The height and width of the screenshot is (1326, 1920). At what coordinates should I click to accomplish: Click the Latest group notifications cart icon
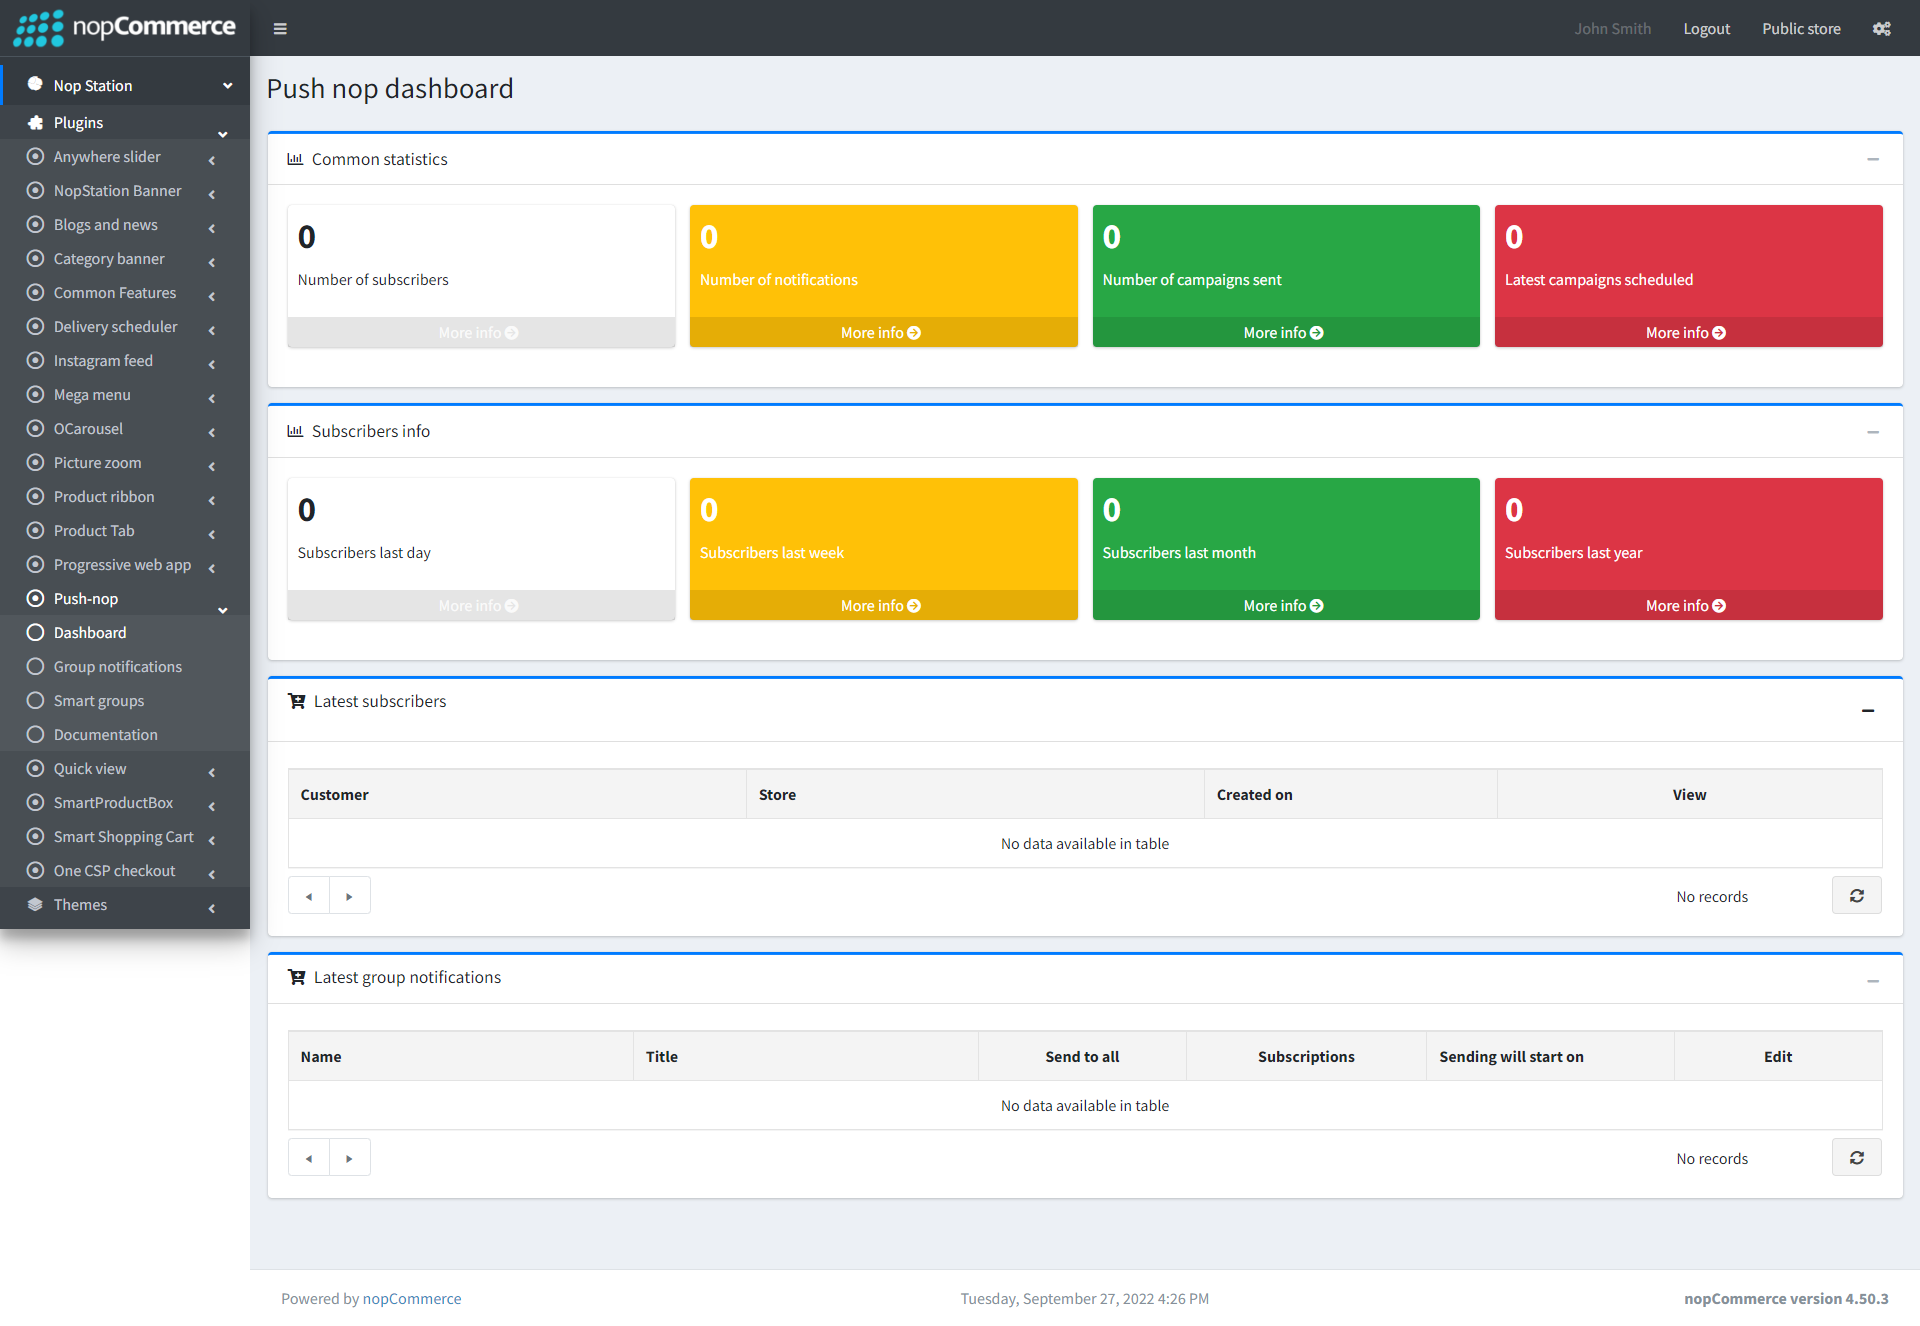coord(295,977)
